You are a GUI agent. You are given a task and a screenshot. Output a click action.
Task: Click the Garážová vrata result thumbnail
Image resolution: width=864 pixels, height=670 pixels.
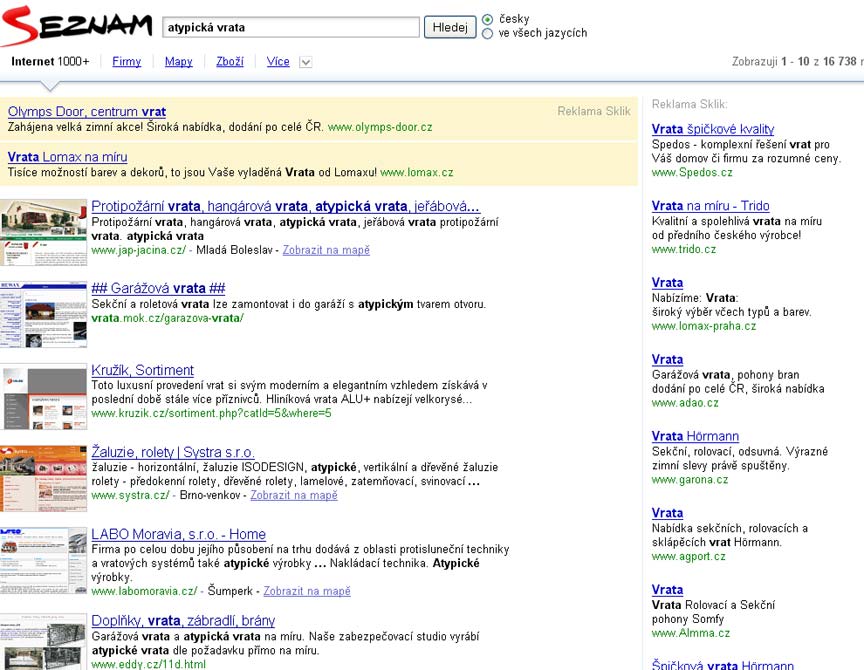pyautogui.click(x=44, y=315)
